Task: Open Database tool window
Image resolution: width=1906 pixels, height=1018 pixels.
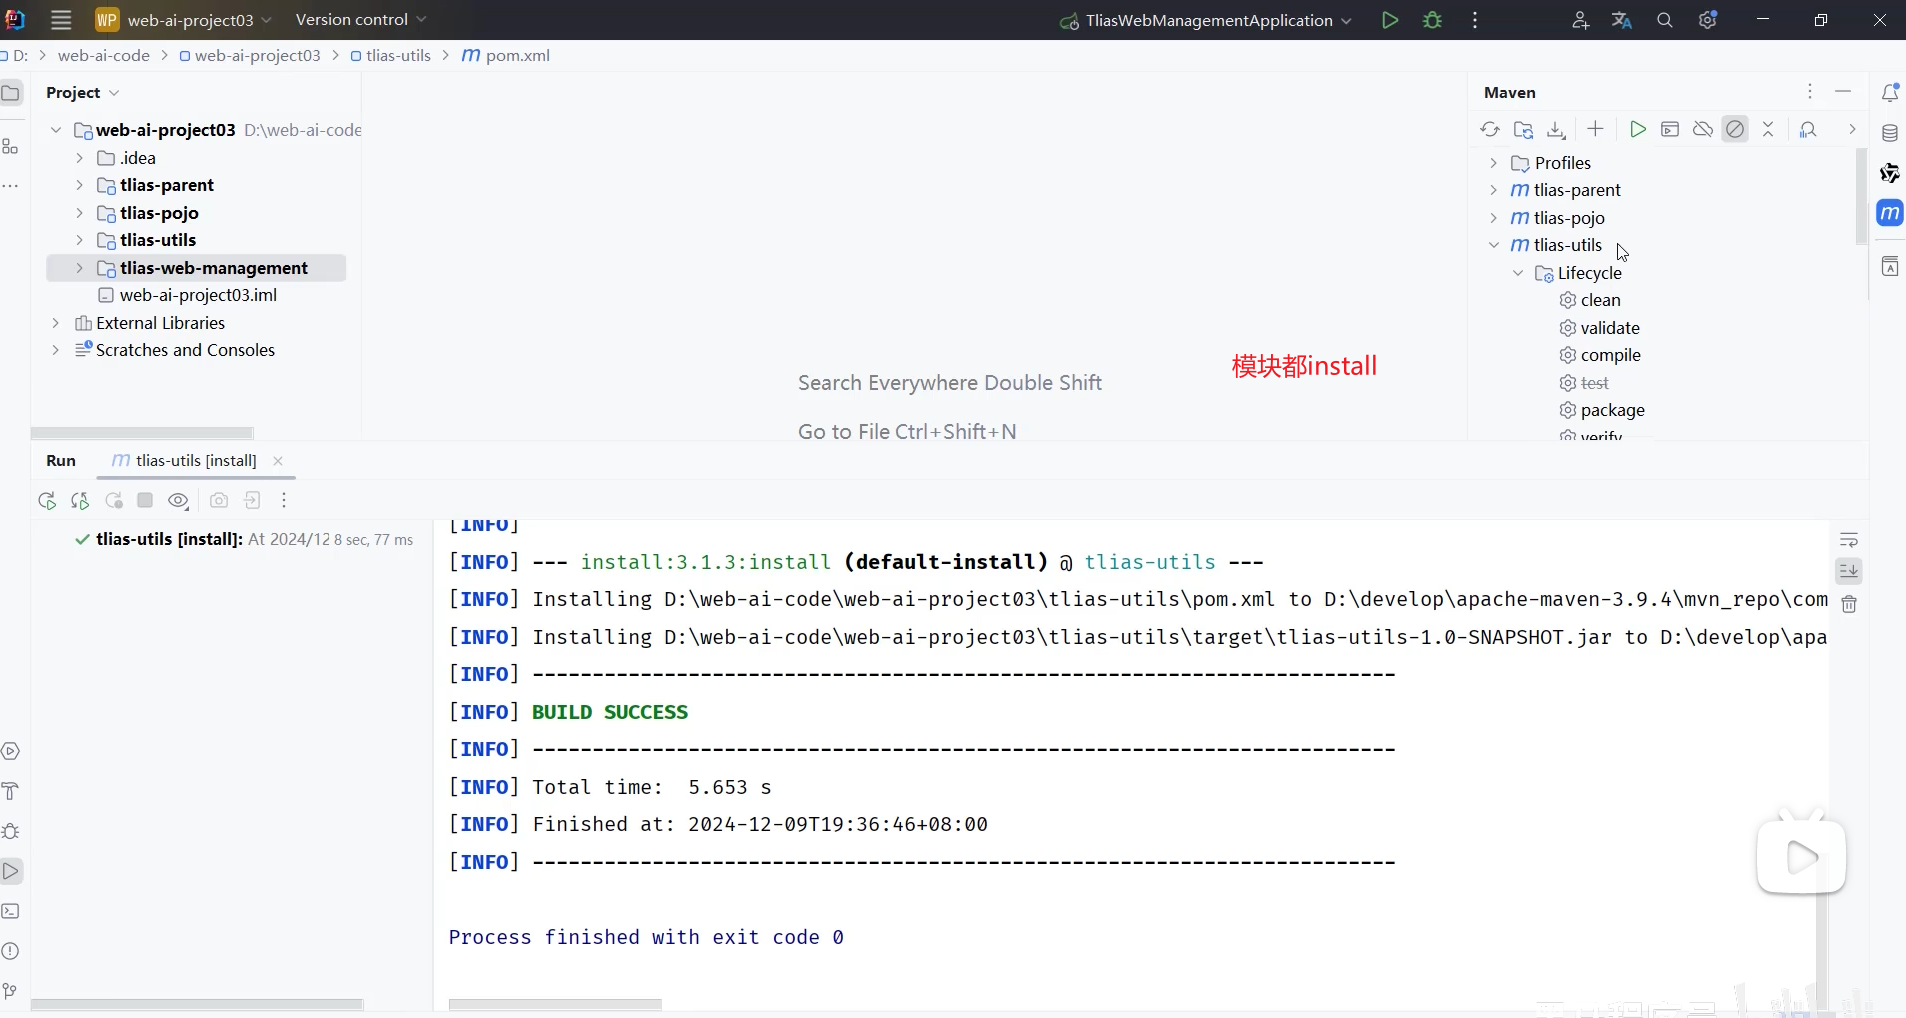Action: [1890, 133]
